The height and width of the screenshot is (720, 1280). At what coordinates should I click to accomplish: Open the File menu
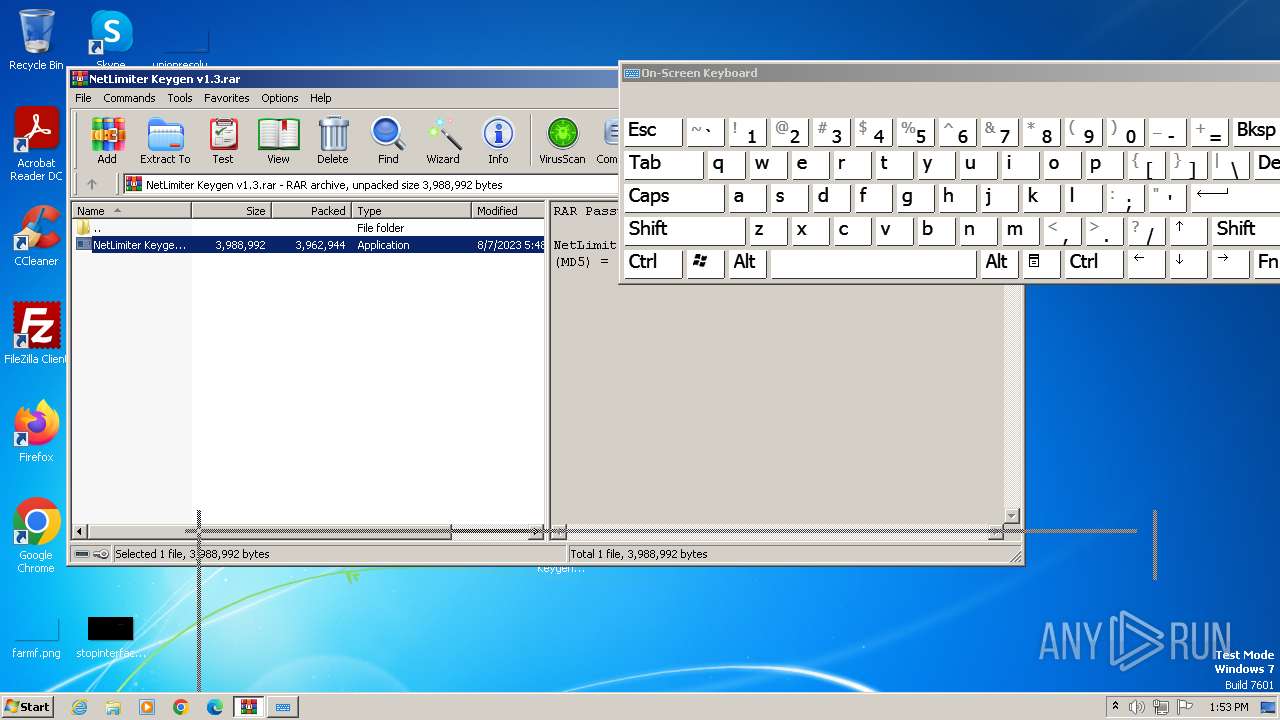(83, 98)
